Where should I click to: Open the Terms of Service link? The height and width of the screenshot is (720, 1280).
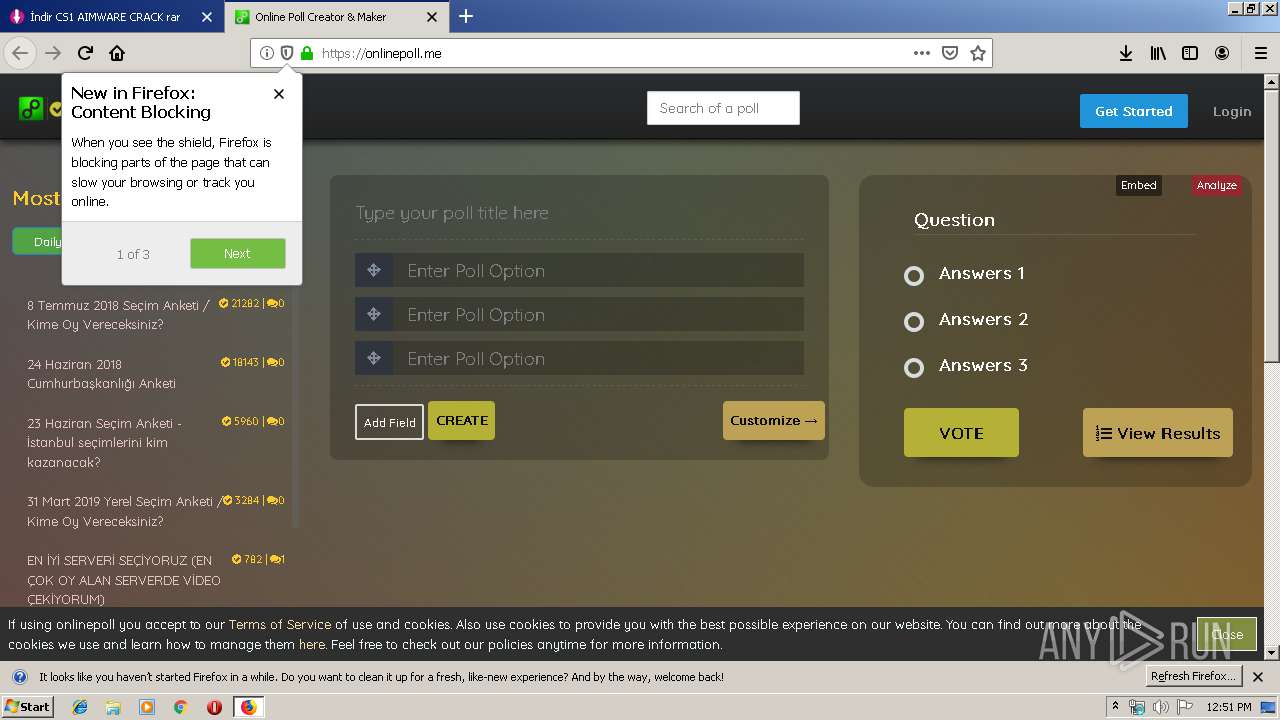tap(280, 624)
